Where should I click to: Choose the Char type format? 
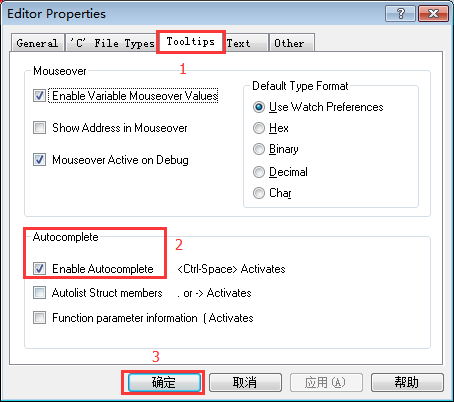pos(259,193)
